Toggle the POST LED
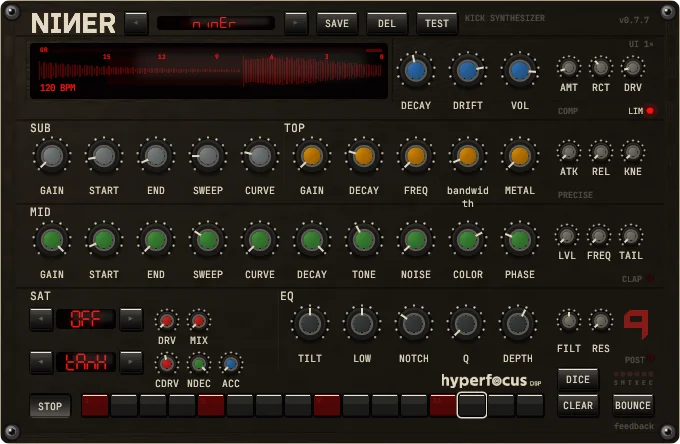 (651, 359)
